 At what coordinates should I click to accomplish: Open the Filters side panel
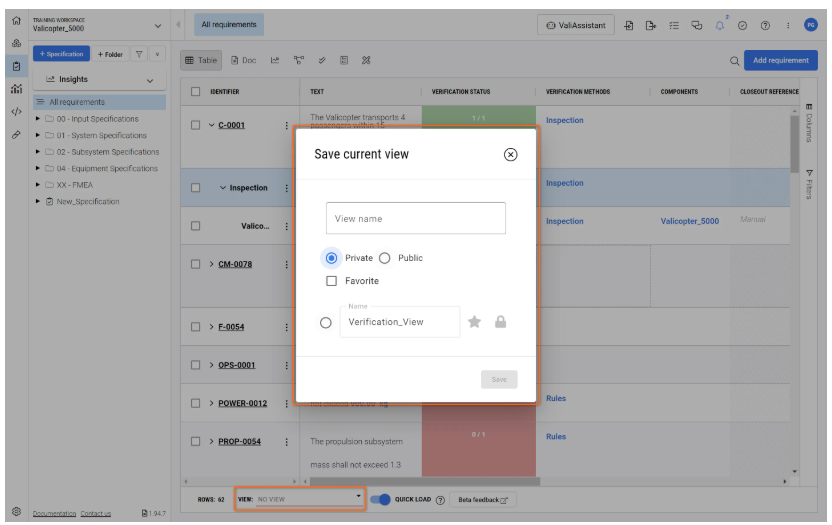pyautogui.click(x=809, y=185)
